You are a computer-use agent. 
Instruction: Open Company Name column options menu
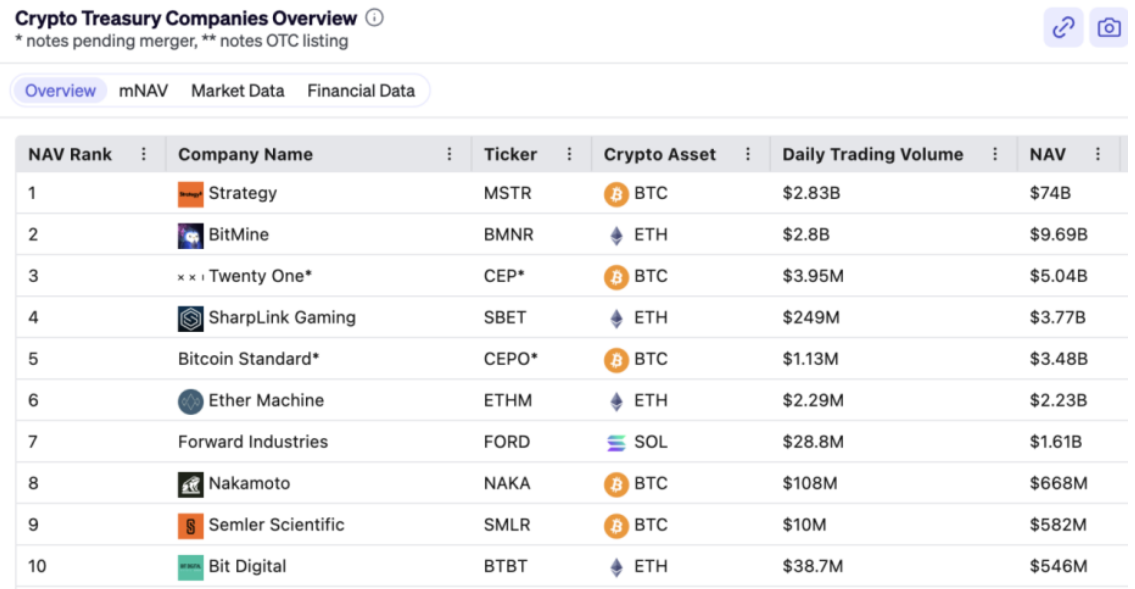pos(450,154)
